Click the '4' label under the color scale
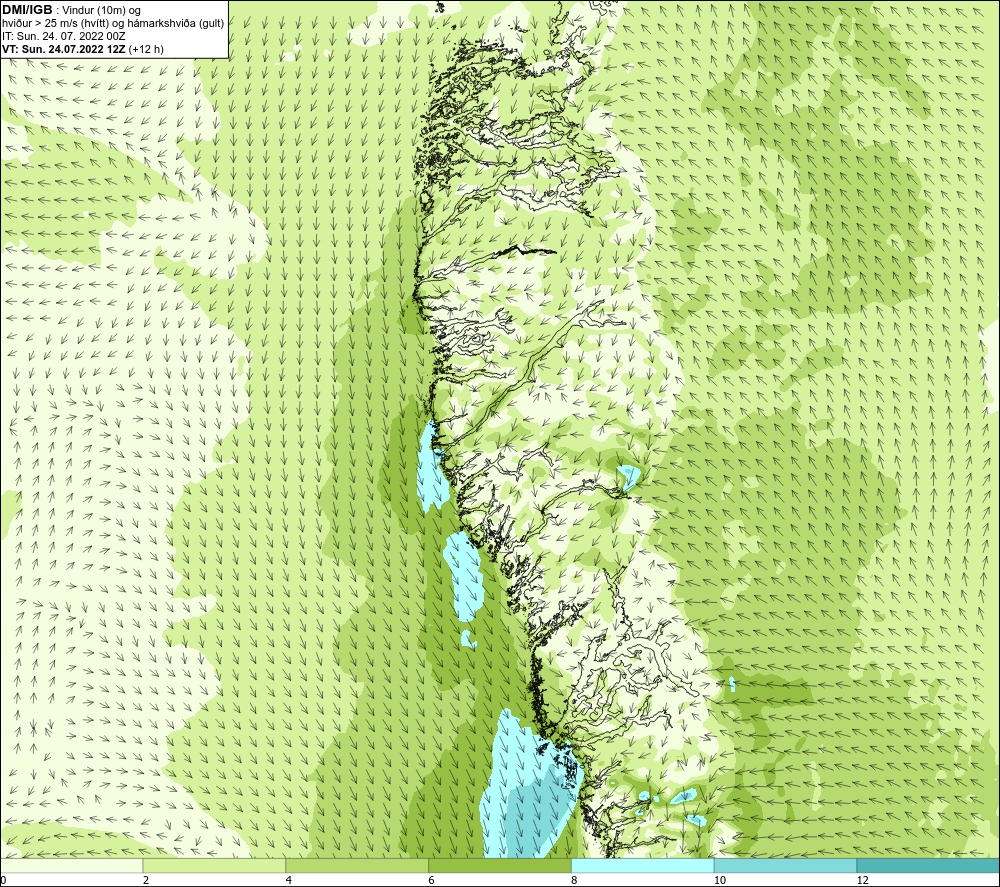The height and width of the screenshot is (887, 1000). 289,880
